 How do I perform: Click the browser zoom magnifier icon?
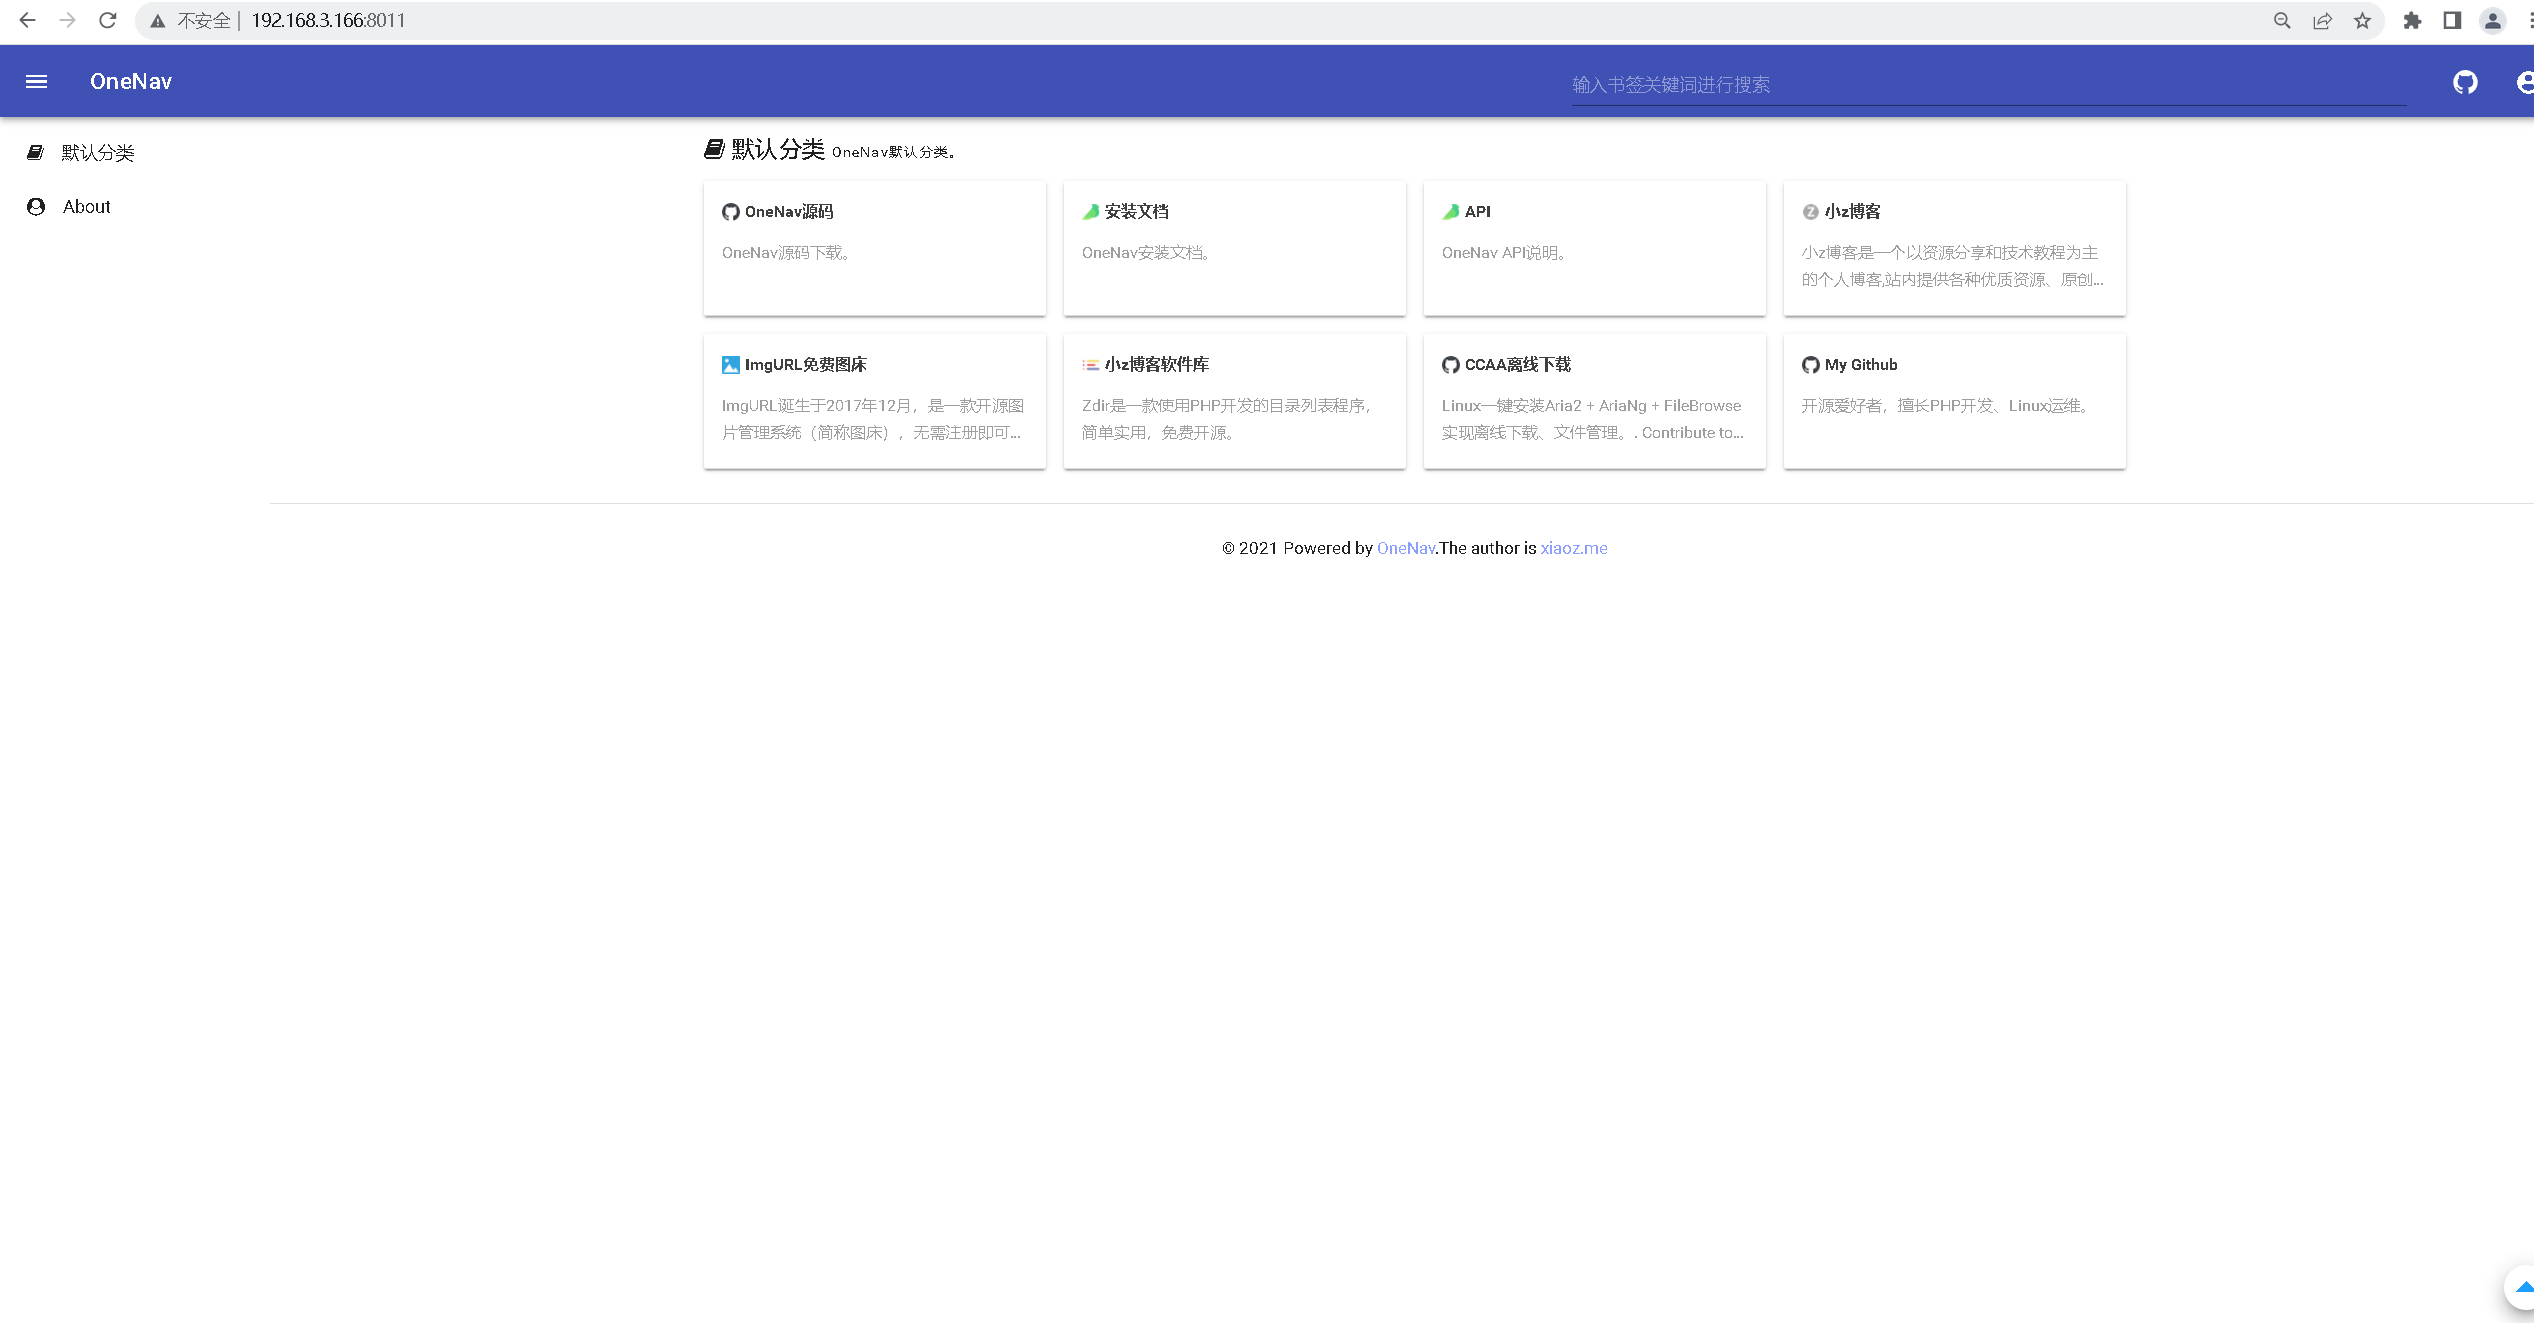[2282, 20]
